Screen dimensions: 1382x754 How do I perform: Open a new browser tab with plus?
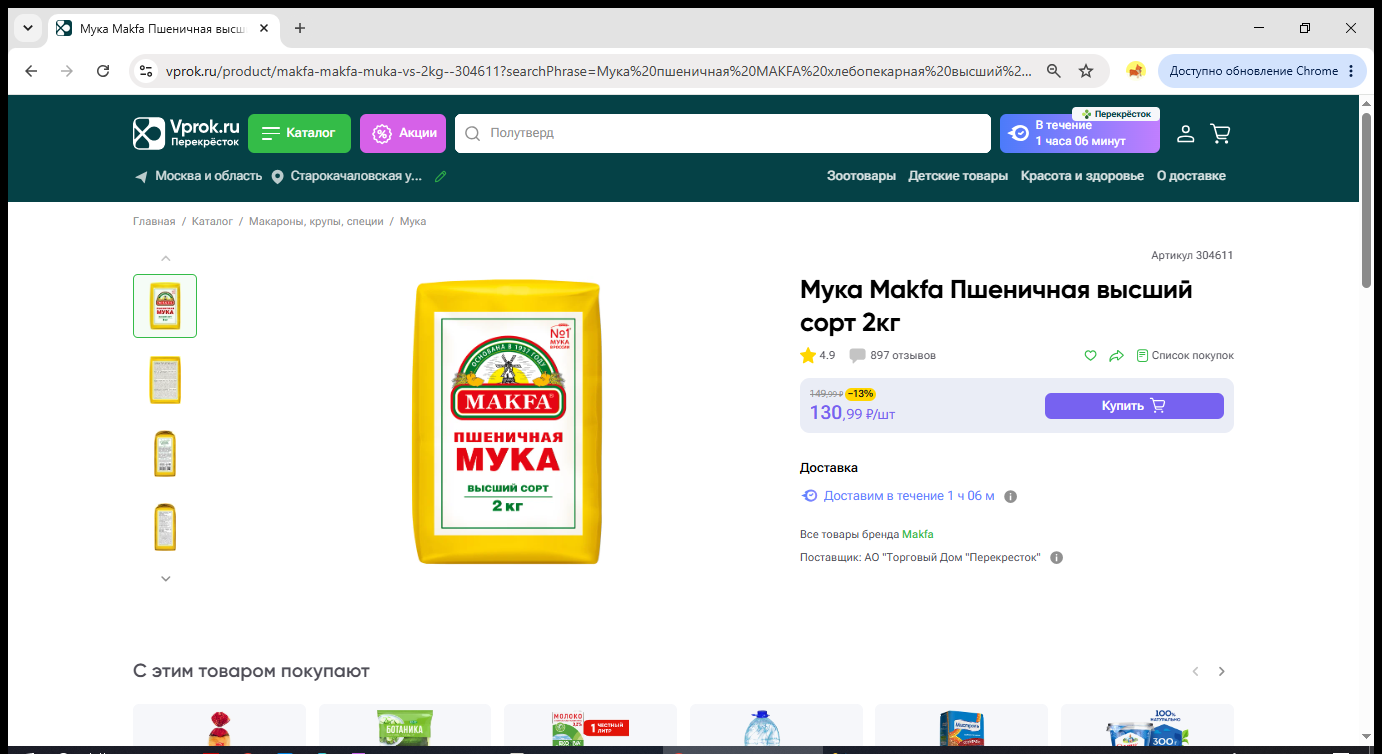tap(300, 28)
